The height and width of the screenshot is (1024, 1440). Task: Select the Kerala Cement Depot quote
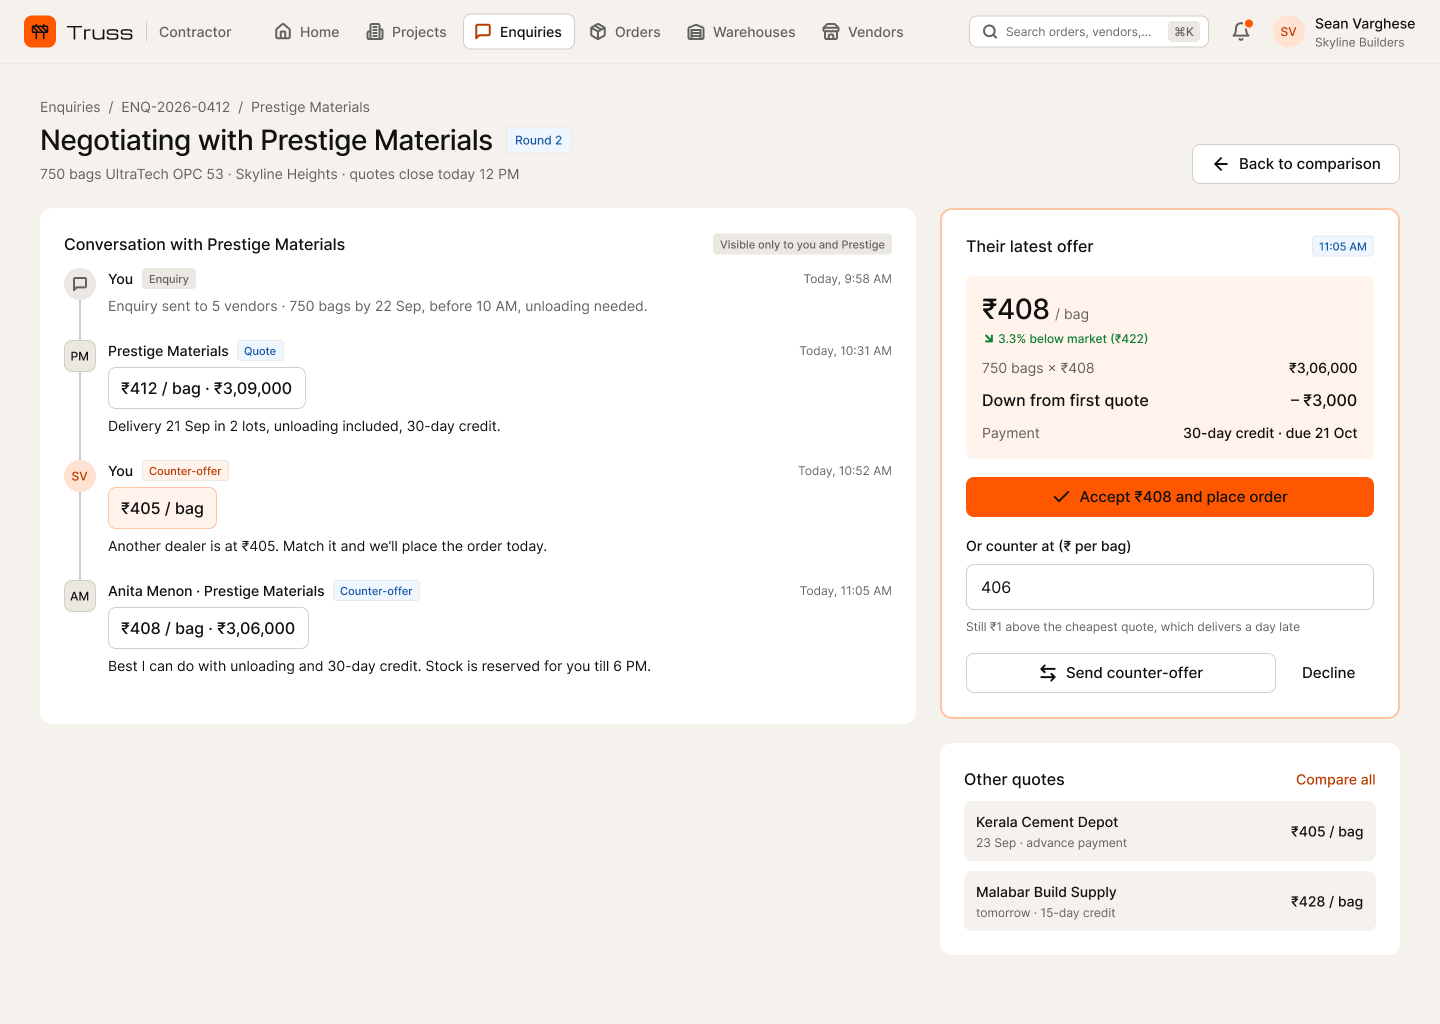[x=1170, y=831]
